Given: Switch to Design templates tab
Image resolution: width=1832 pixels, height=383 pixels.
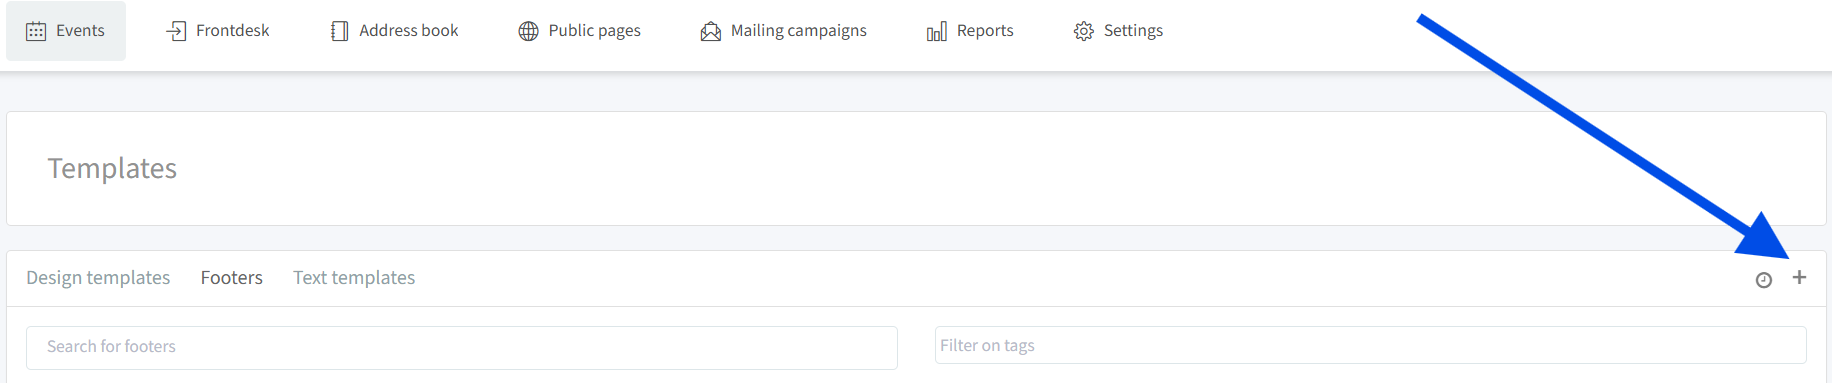Looking at the screenshot, I should click(x=98, y=278).
